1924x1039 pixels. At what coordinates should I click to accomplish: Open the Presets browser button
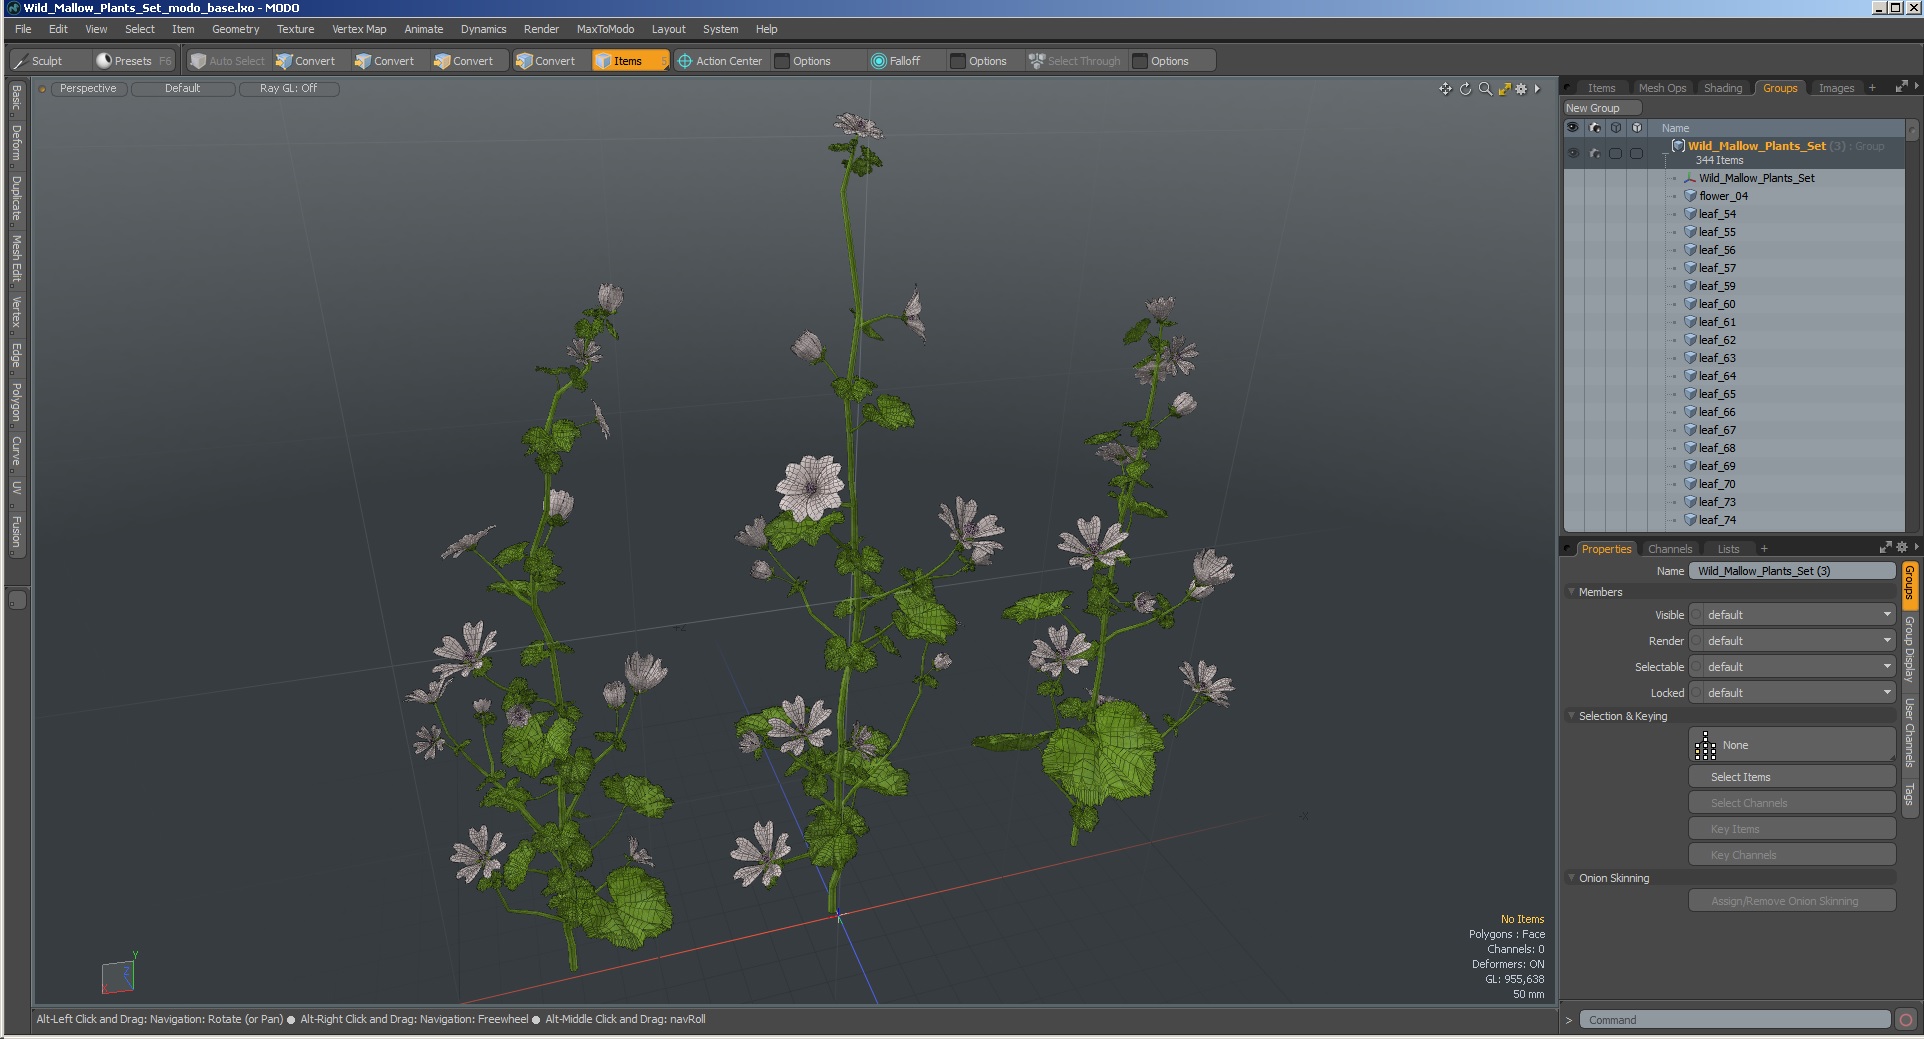pos(133,61)
